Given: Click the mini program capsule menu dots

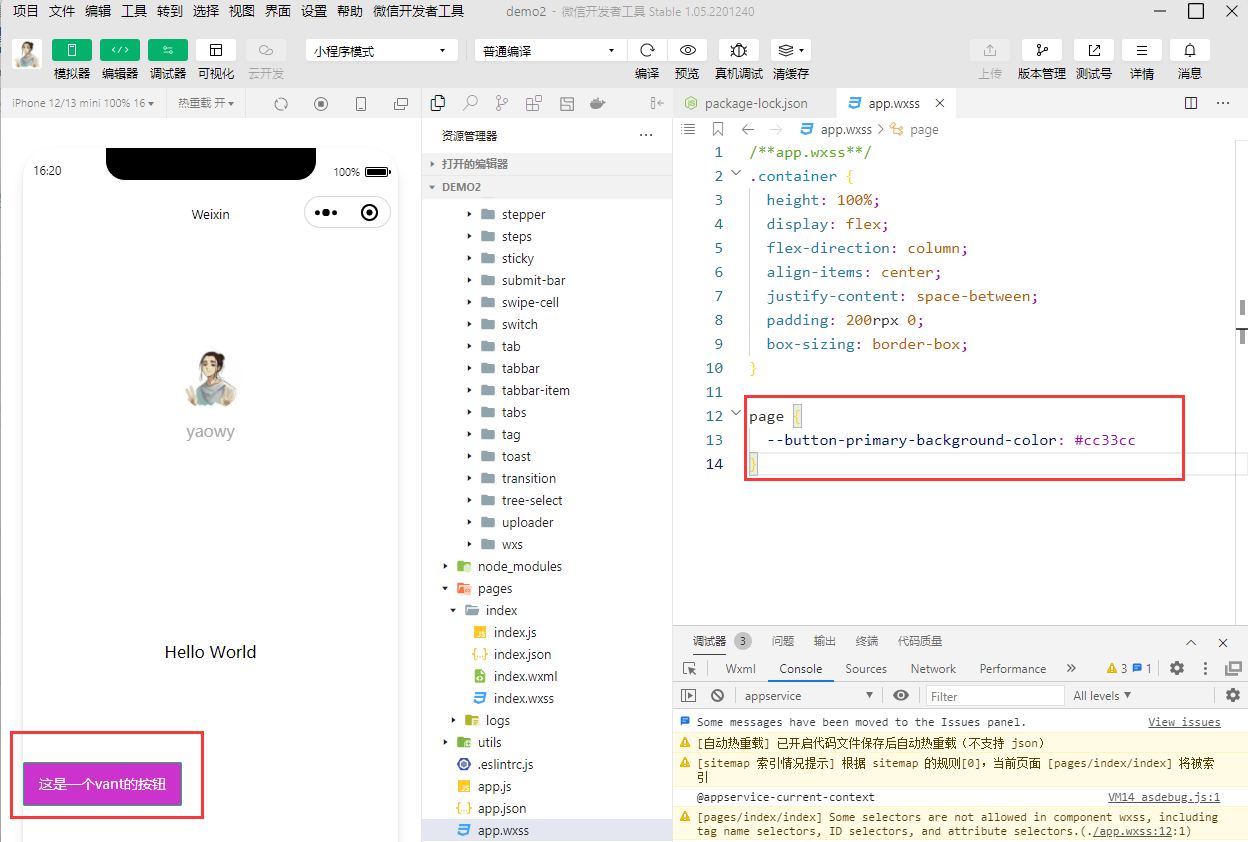Looking at the screenshot, I should pyautogui.click(x=327, y=213).
